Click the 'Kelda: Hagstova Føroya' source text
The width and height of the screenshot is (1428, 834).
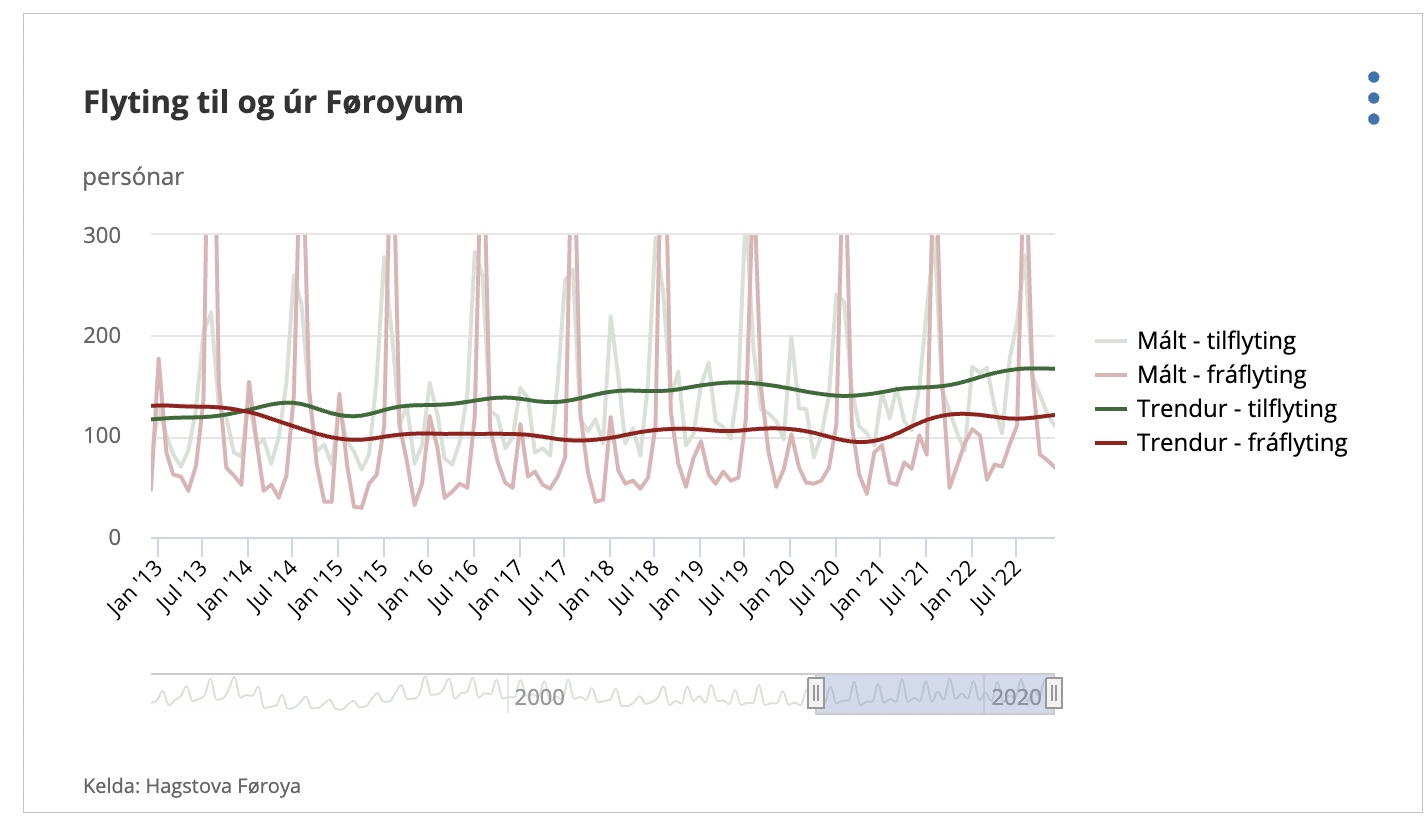pos(192,786)
